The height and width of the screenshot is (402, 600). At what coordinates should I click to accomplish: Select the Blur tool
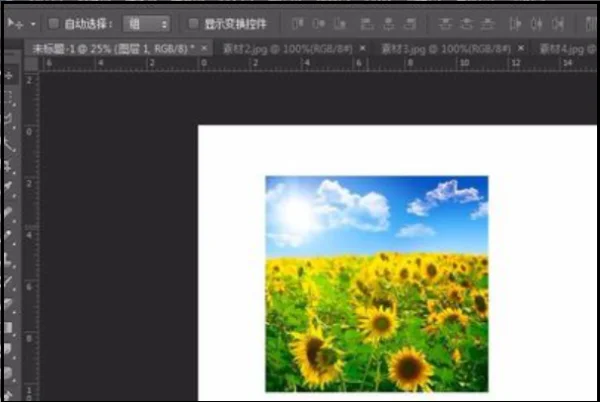(9, 350)
